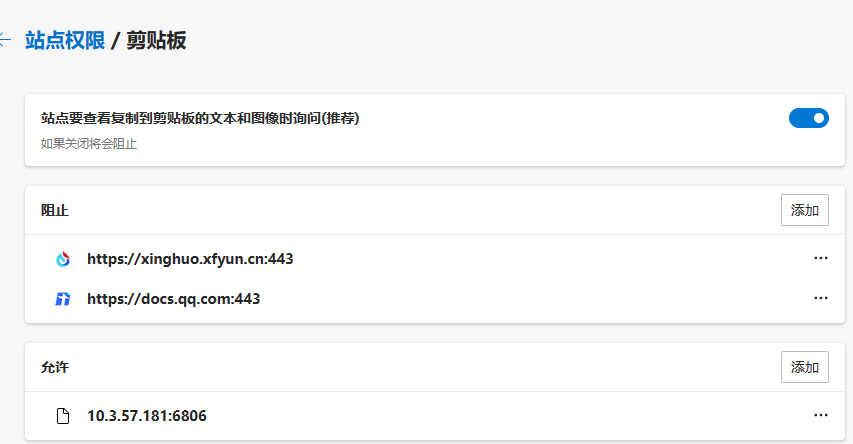
Task: Disable the clipboard ask-before-access toggle
Action: pyautogui.click(x=808, y=118)
